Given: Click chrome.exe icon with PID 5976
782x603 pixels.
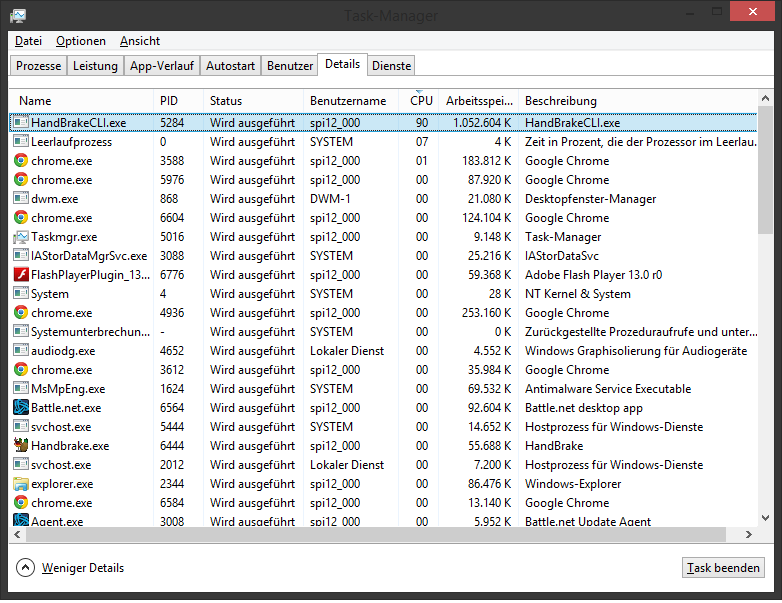Looking at the screenshot, I should tap(20, 180).
